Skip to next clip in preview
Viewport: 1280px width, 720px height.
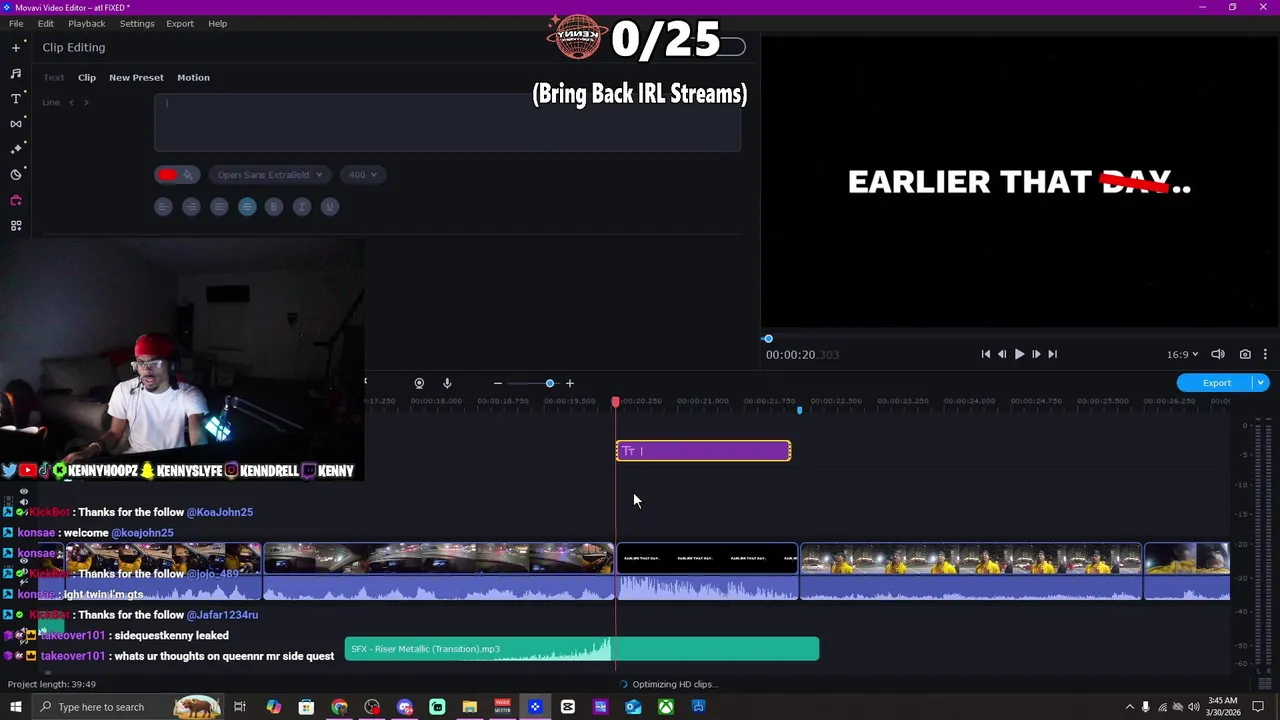point(1052,354)
